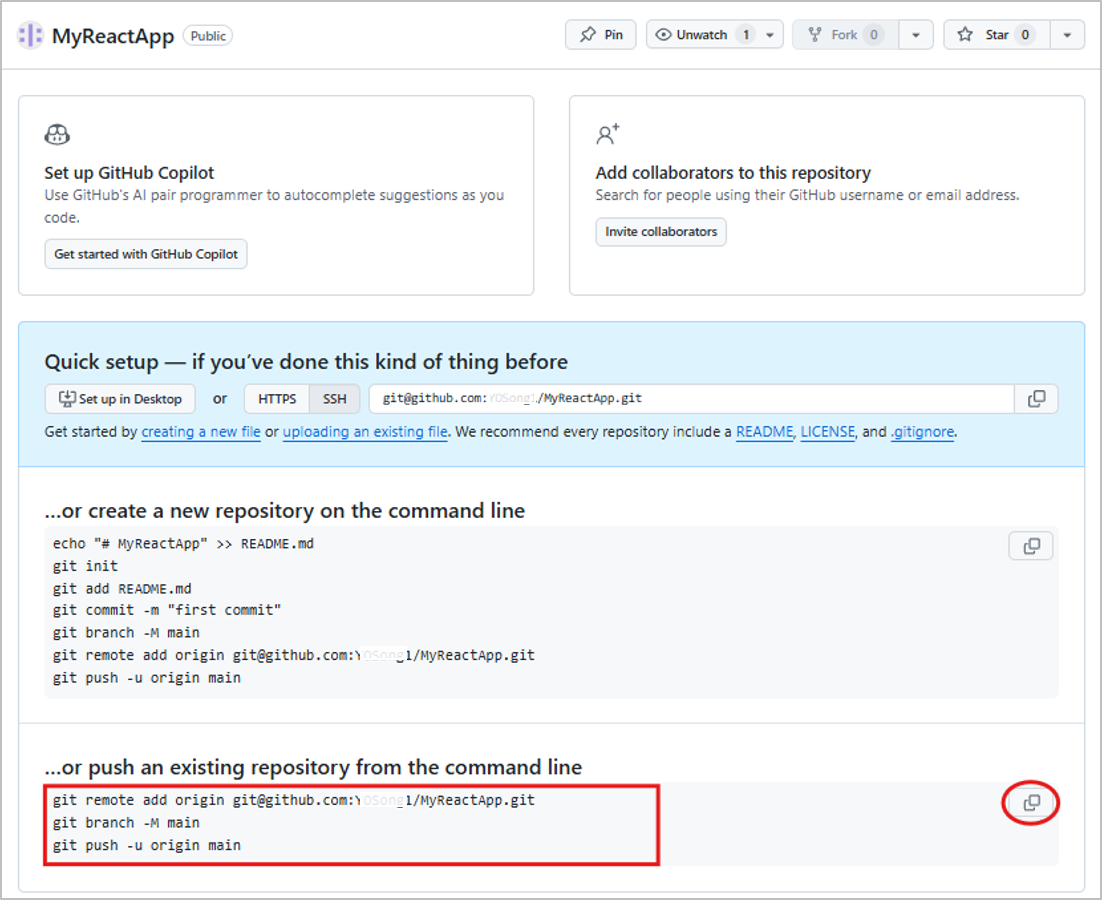
Task: Click Add collaborators to this repository heading
Action: point(733,173)
